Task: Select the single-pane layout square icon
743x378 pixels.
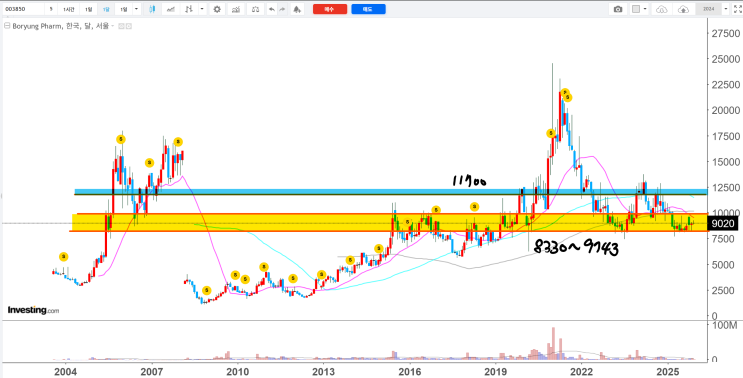Action: coord(636,9)
